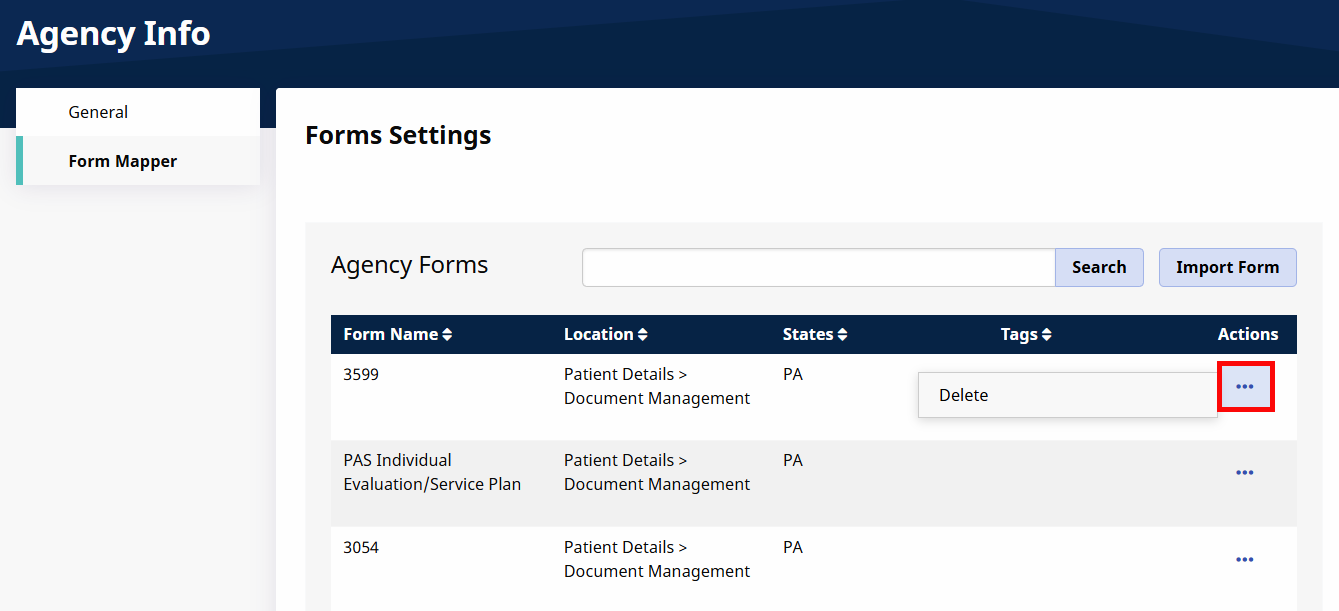Sort by Tags arrows icon
This screenshot has height=611, width=1339.
click(1047, 335)
